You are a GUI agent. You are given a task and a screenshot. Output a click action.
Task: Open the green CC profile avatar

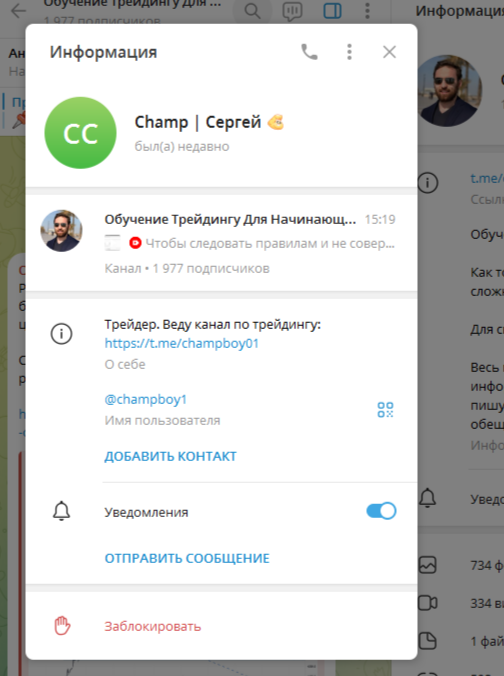coord(81,133)
